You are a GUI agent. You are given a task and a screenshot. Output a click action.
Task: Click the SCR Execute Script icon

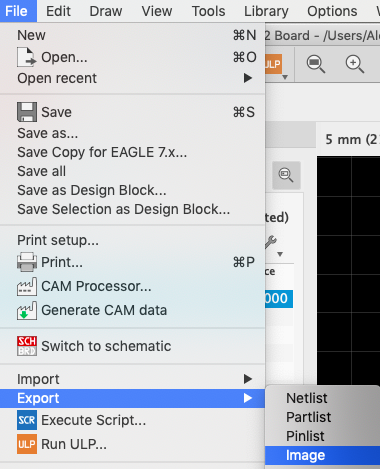(27, 420)
